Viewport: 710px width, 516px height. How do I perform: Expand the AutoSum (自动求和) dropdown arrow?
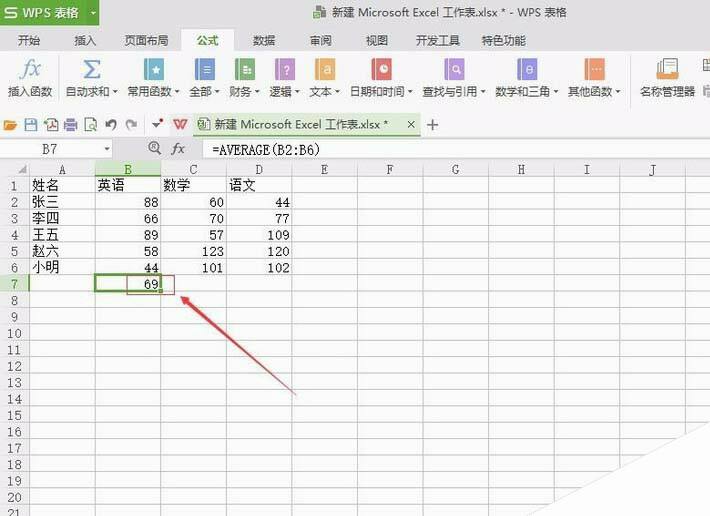click(x=115, y=92)
